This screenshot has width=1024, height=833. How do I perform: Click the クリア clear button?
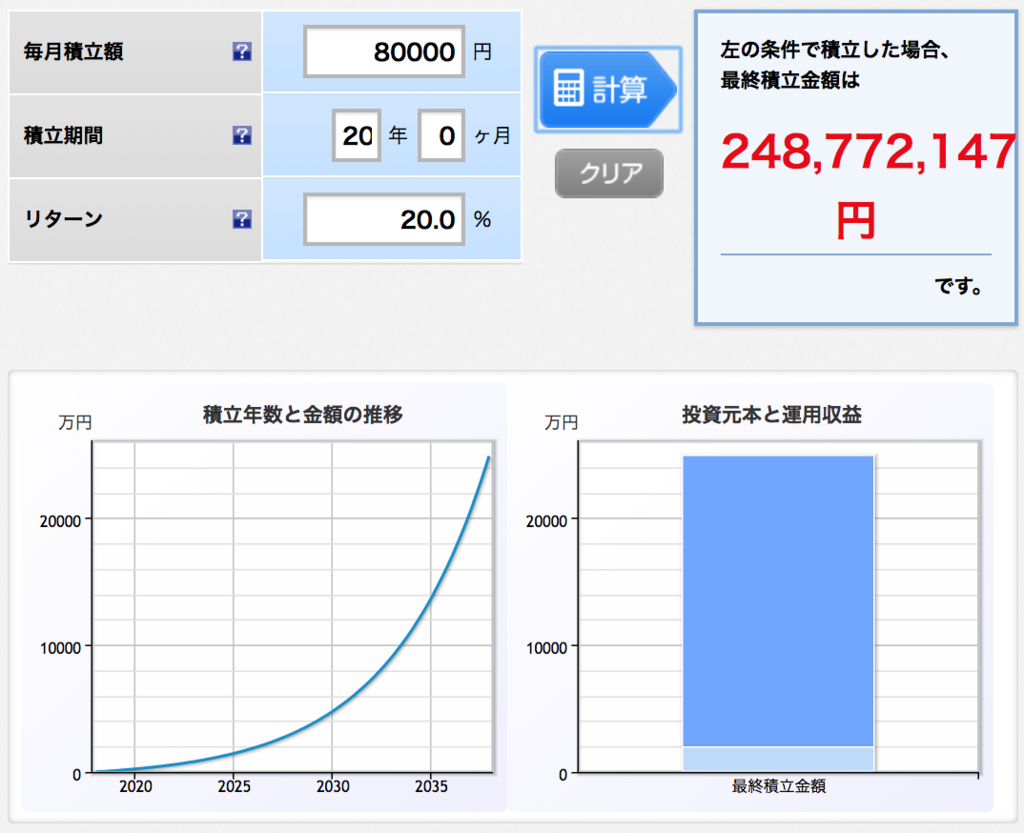[609, 173]
